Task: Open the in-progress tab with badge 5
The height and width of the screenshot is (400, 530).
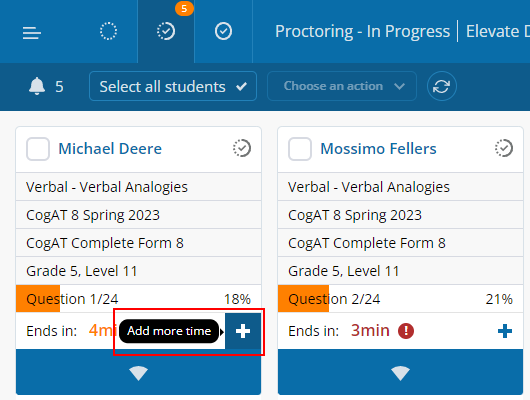Action: tap(166, 31)
